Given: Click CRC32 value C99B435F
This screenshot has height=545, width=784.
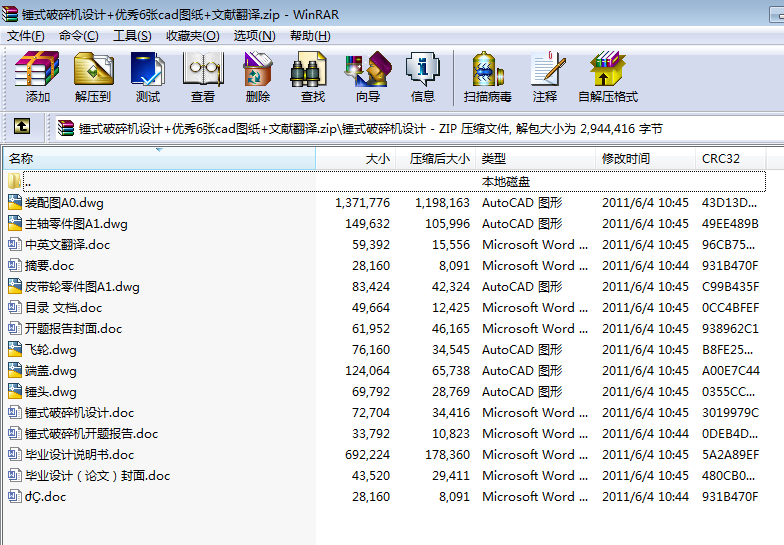Looking at the screenshot, I should coord(730,286).
